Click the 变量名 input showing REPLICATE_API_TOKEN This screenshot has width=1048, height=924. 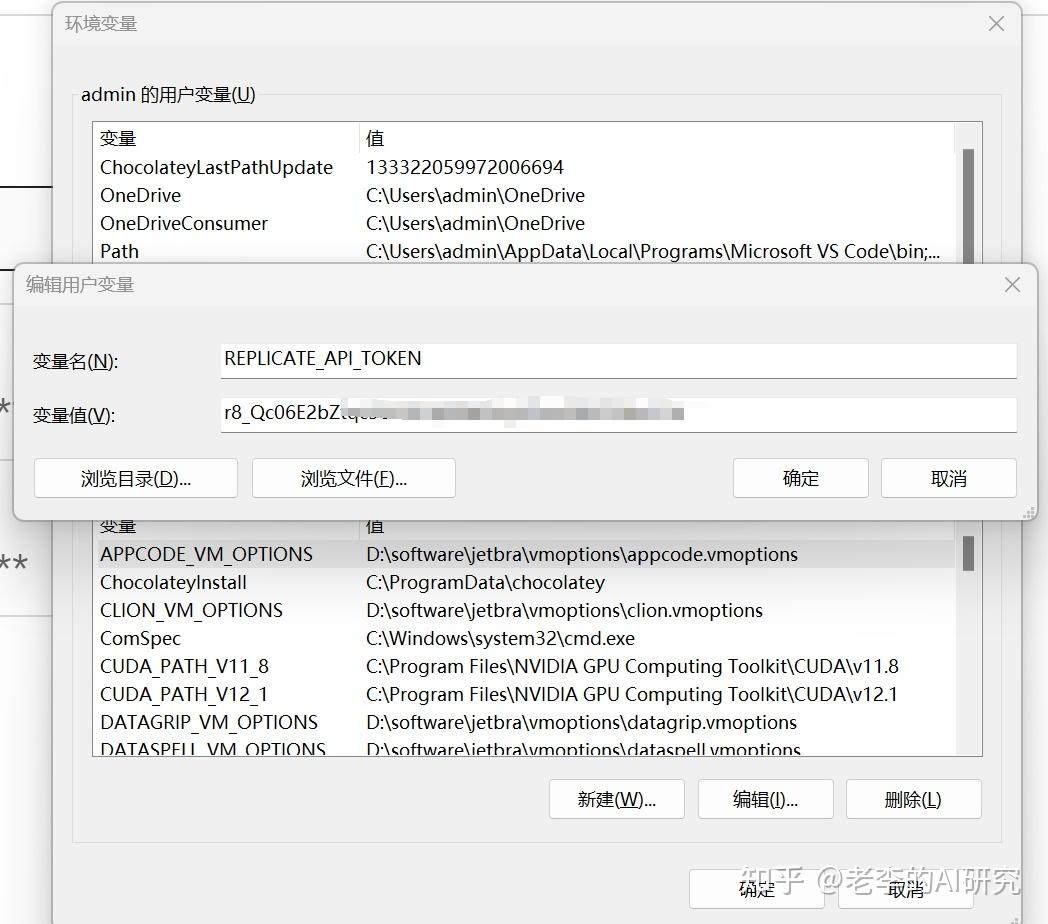pos(616,360)
